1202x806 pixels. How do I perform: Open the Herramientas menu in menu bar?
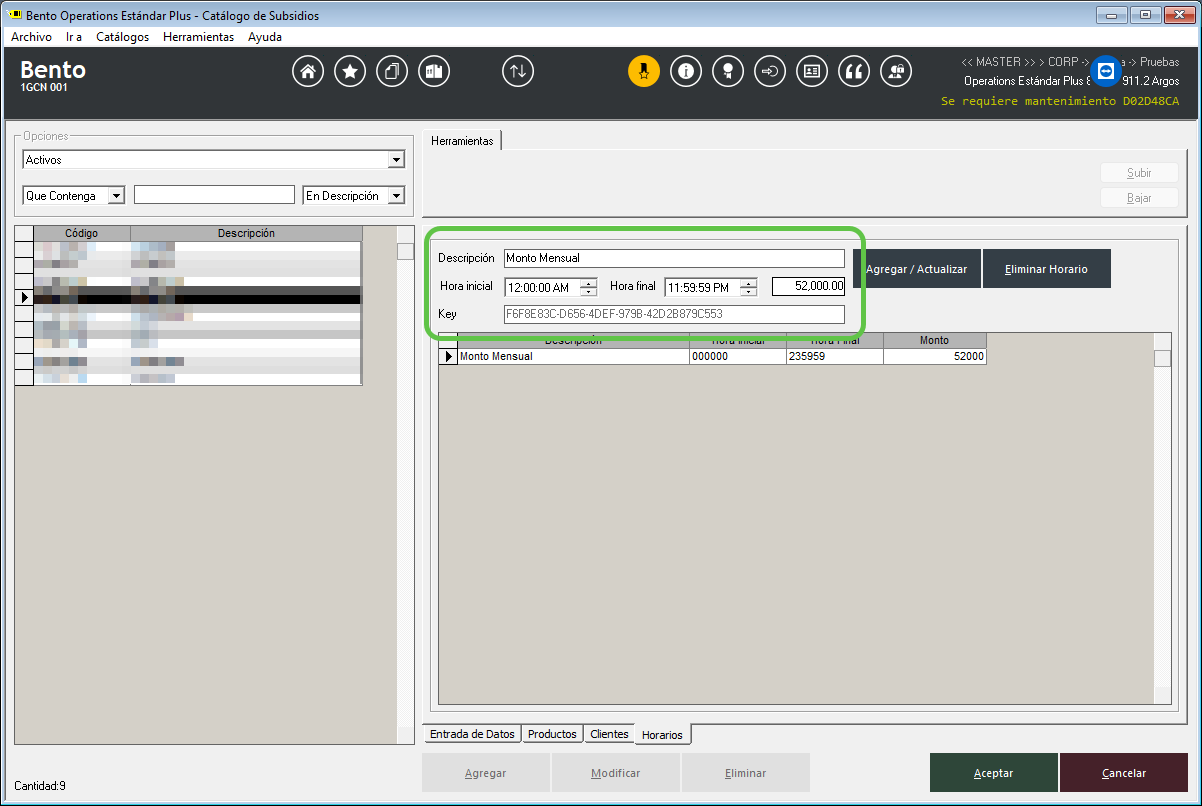tap(198, 37)
